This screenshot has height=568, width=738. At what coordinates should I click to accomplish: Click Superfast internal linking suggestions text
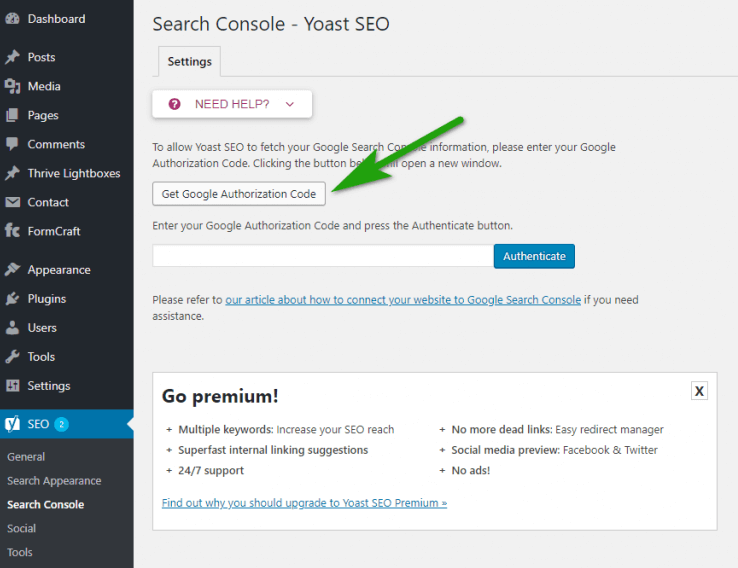(273, 450)
